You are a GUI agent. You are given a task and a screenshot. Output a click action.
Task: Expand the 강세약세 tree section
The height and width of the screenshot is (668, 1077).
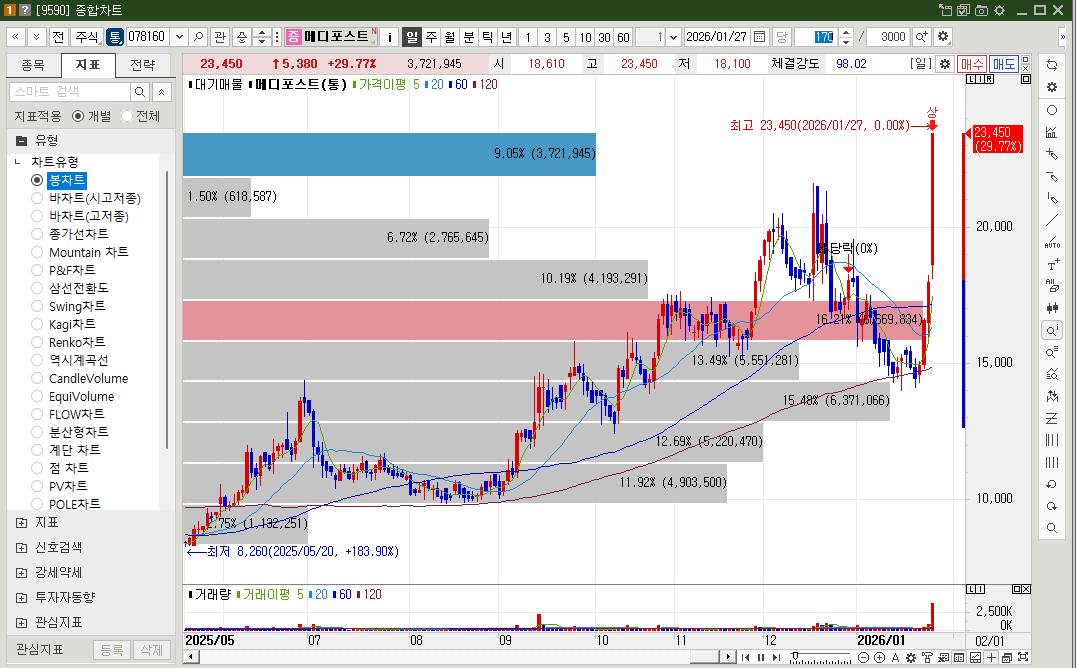tap(21, 572)
